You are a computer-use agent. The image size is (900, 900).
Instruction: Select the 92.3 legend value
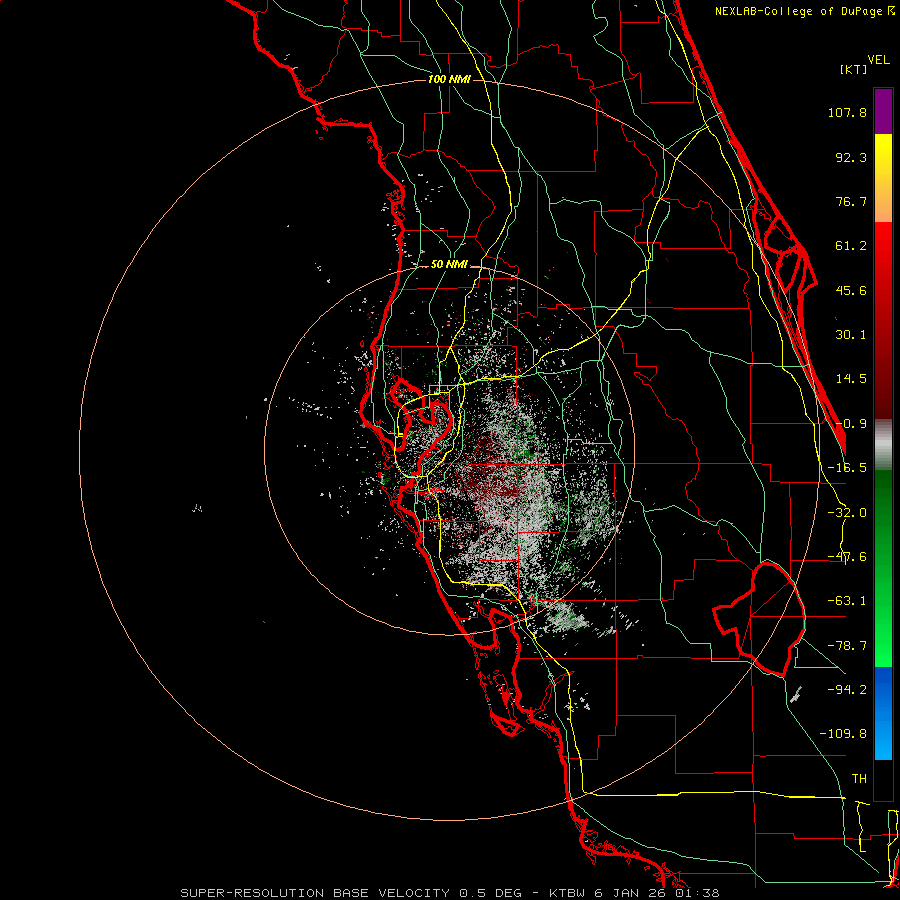click(x=851, y=157)
